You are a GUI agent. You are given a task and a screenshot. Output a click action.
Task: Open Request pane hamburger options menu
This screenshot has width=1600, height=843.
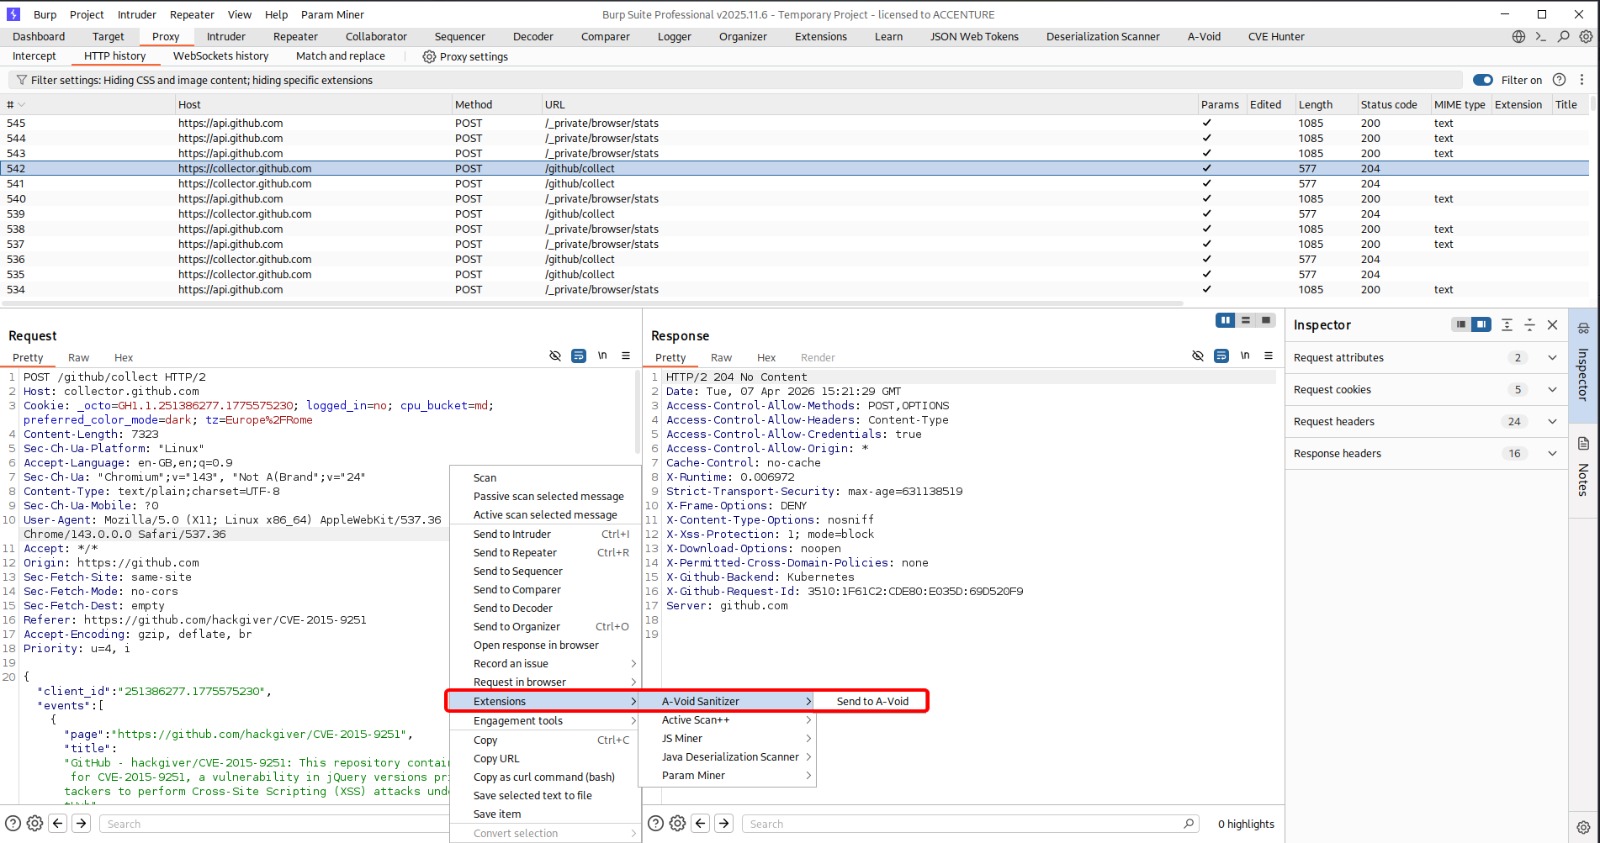(x=626, y=356)
